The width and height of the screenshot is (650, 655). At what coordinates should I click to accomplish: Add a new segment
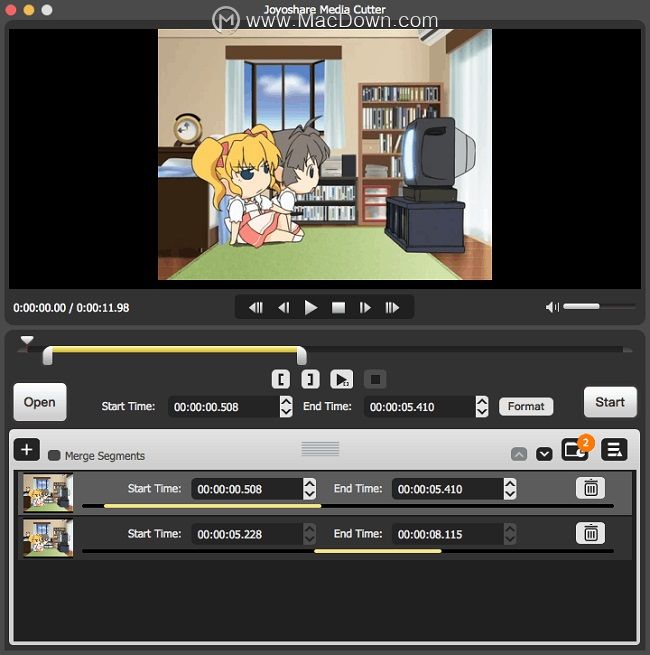[x=27, y=450]
